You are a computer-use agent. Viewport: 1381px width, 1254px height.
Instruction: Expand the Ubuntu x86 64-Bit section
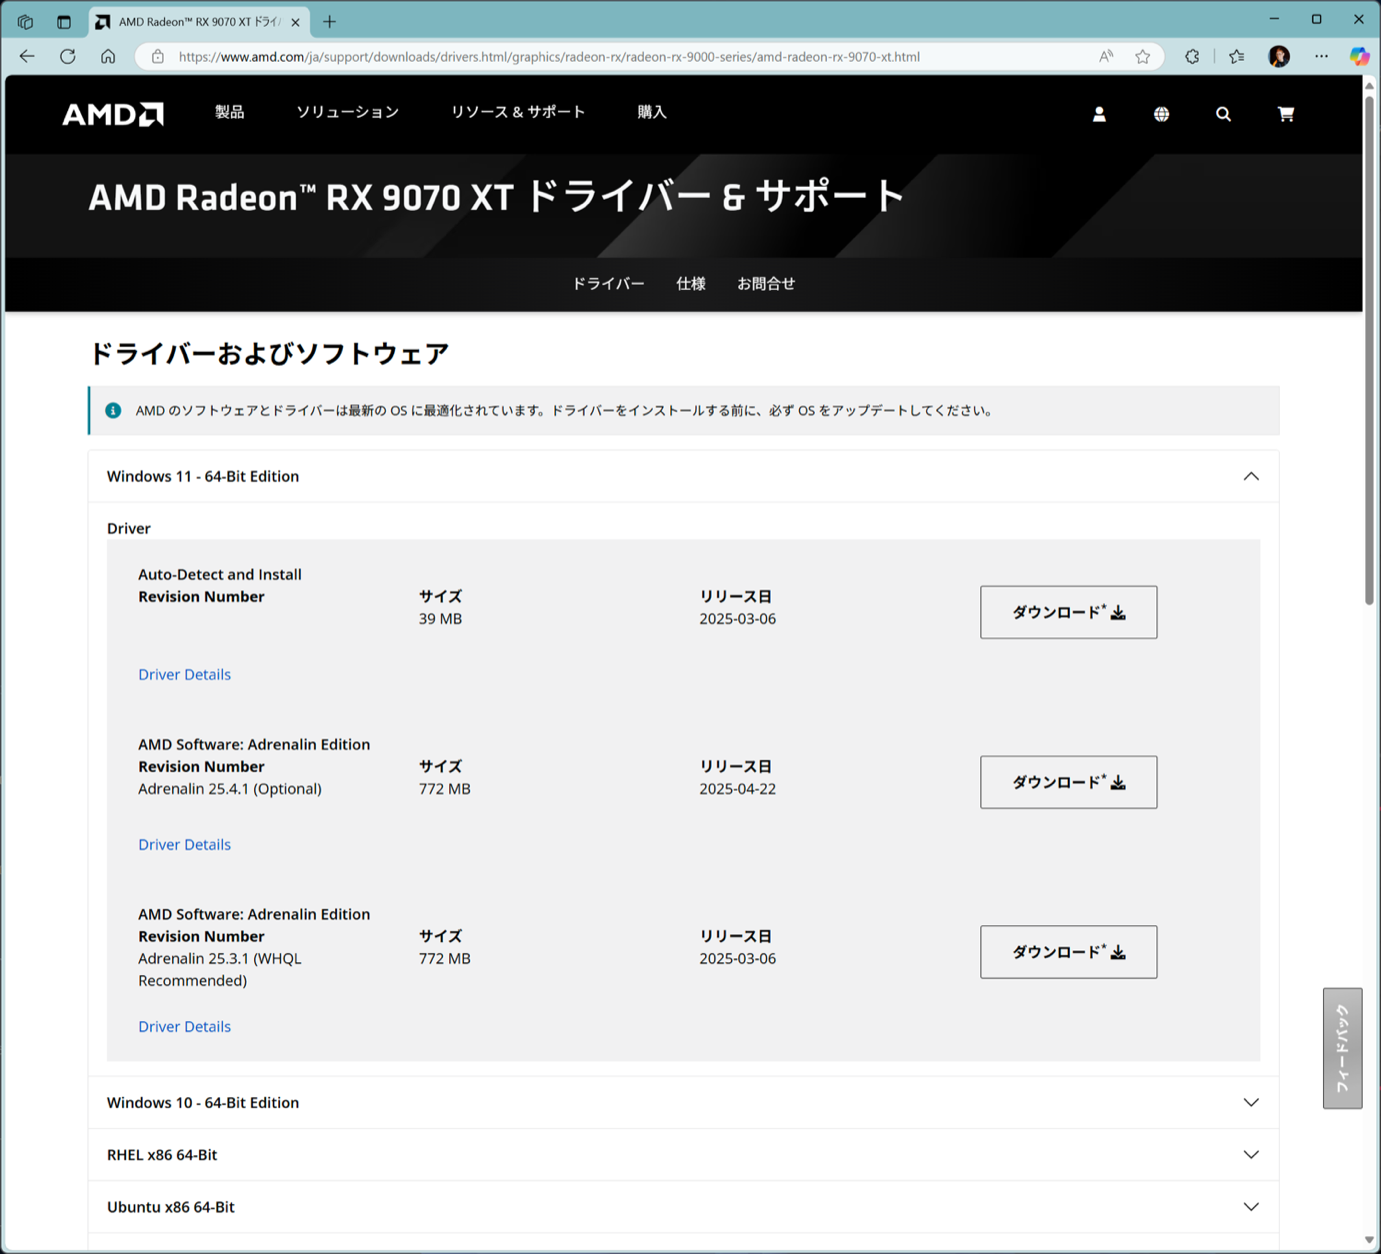click(x=684, y=1207)
